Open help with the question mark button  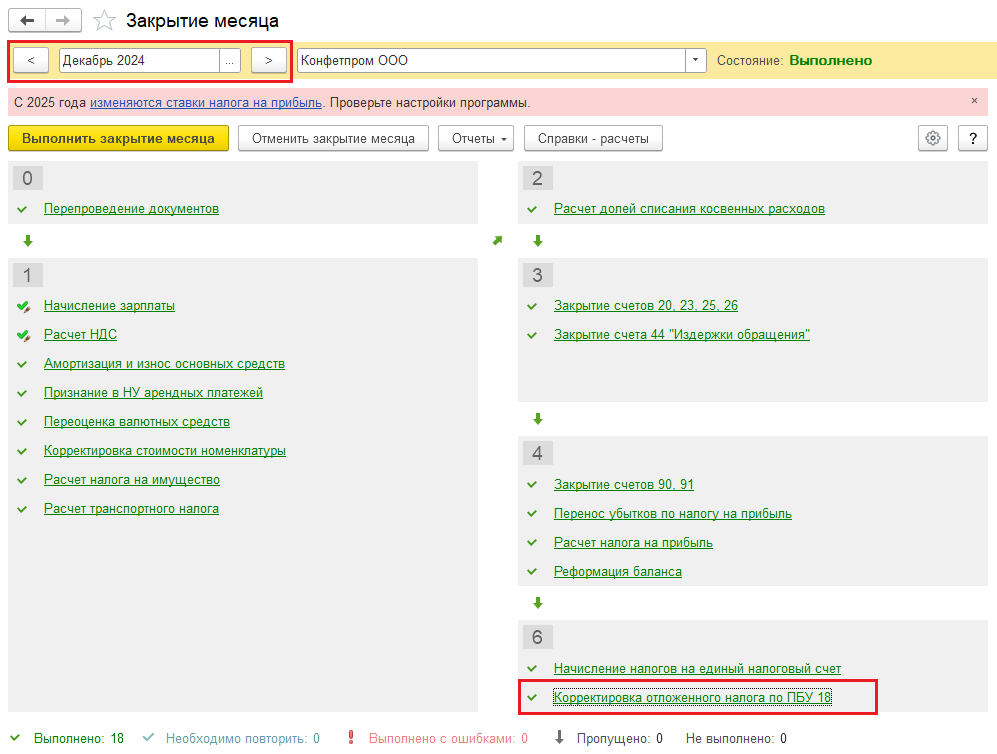pos(973,138)
